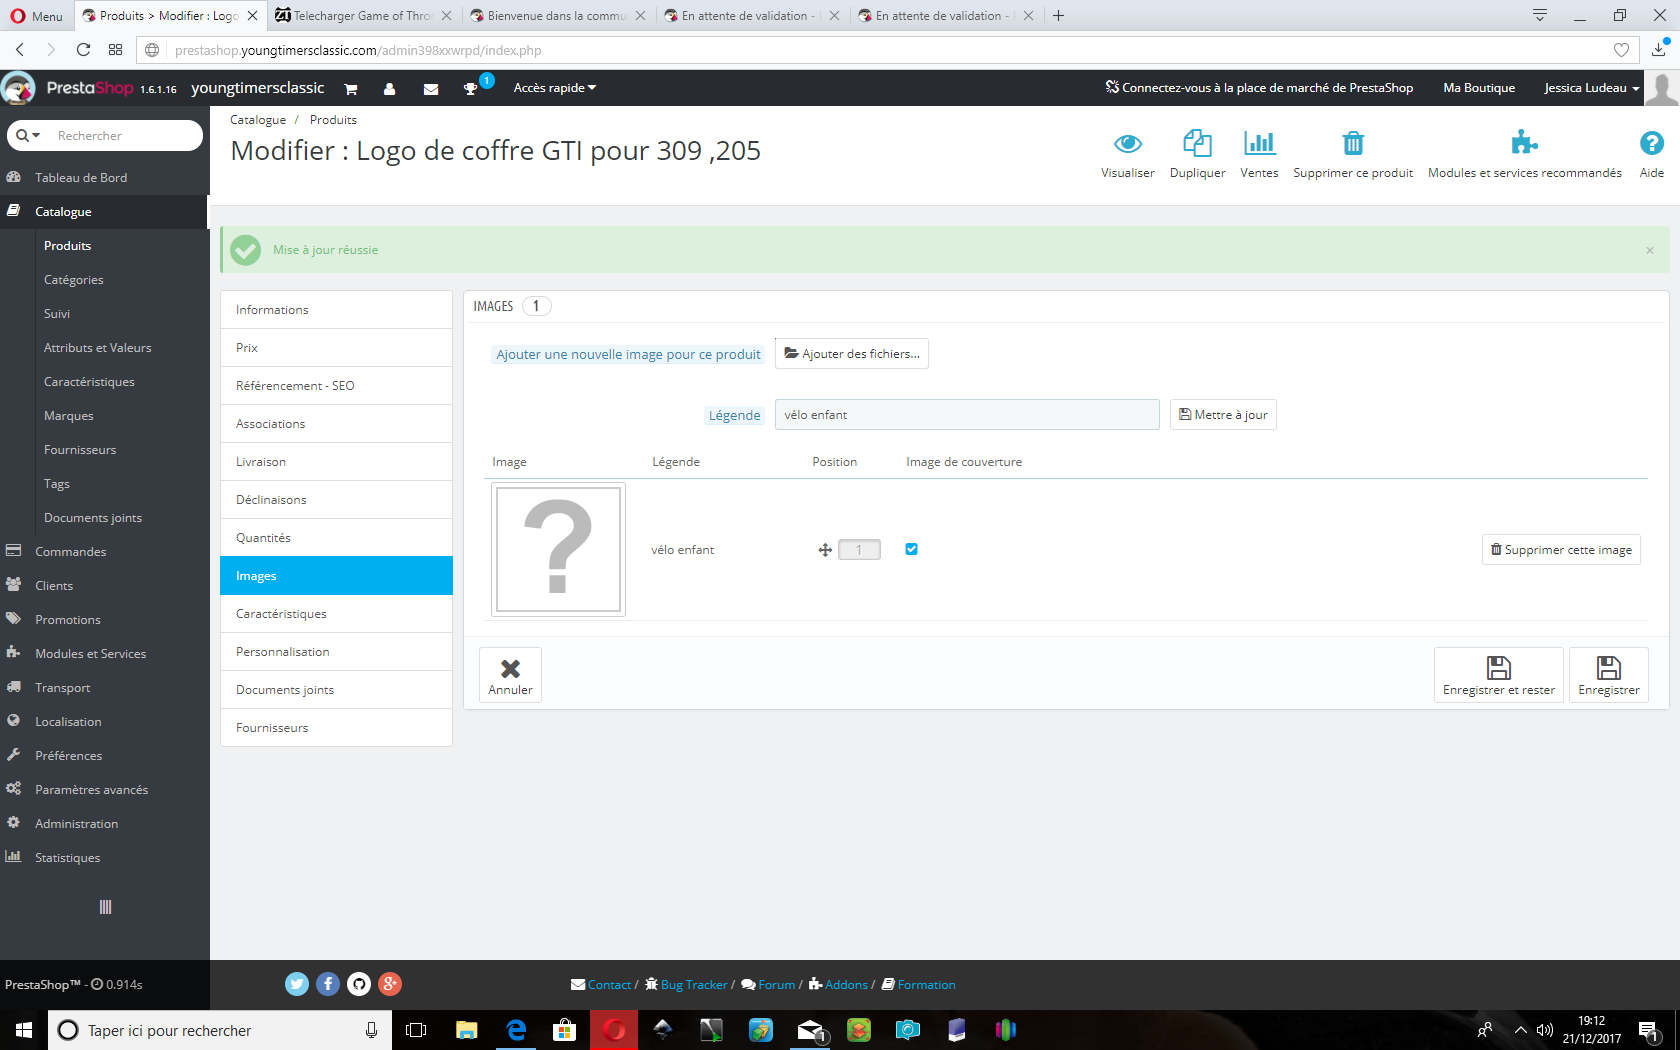
Task: Open PrestaShop marketplace connection link
Action: pos(1259,88)
